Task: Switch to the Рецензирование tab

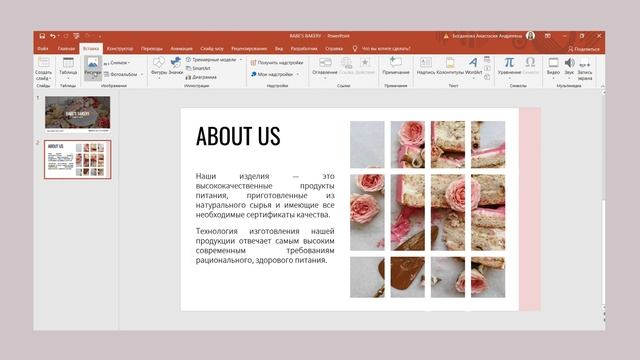Action: click(x=249, y=49)
